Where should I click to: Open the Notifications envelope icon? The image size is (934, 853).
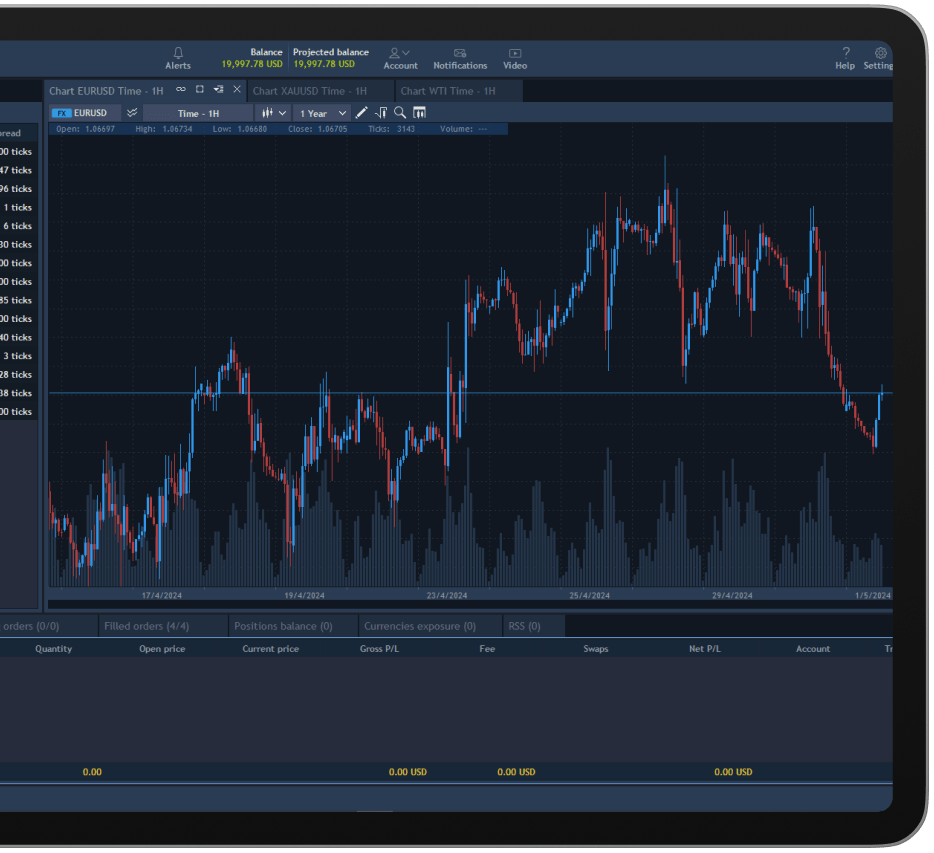coord(460,53)
